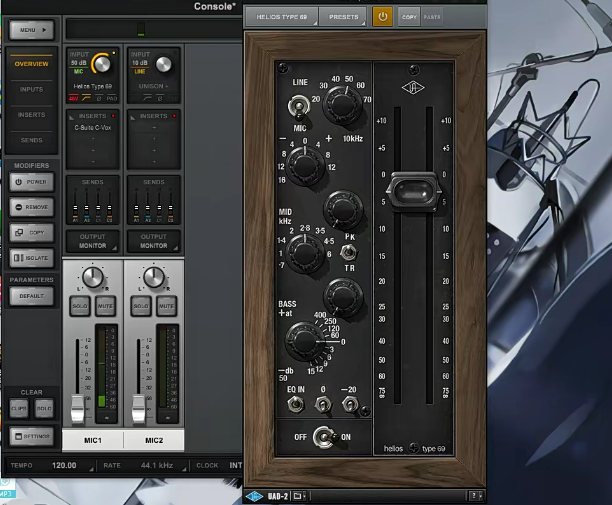Click the MIC1 inserts red record indicator
This screenshot has height=505, width=612.
click(x=113, y=116)
